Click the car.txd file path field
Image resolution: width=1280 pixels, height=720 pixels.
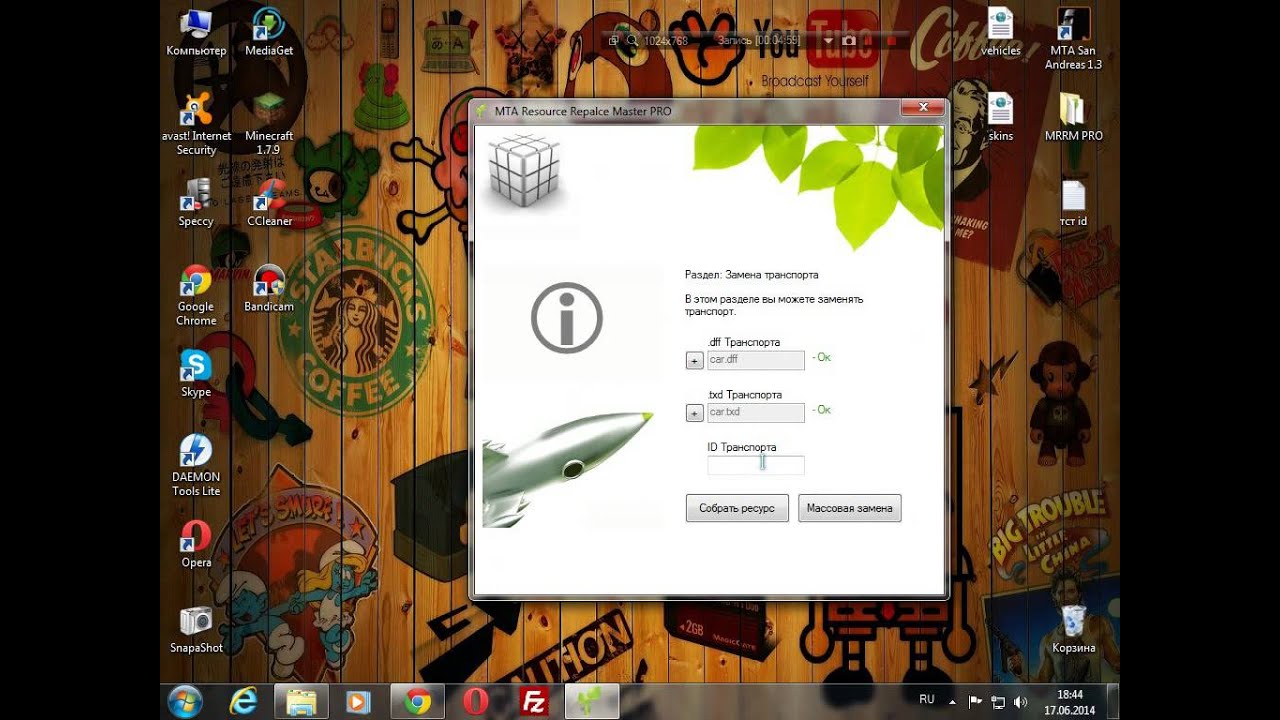tap(756, 412)
